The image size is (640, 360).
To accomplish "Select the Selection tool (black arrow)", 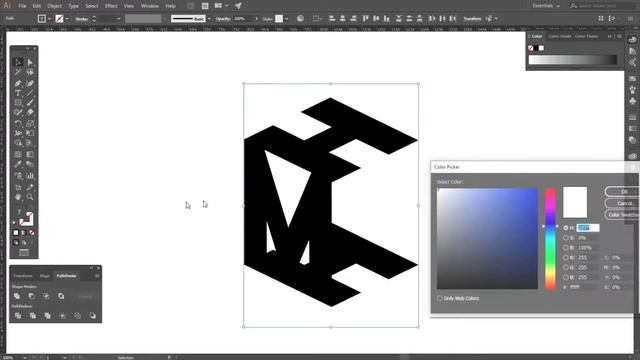I will click(18, 62).
